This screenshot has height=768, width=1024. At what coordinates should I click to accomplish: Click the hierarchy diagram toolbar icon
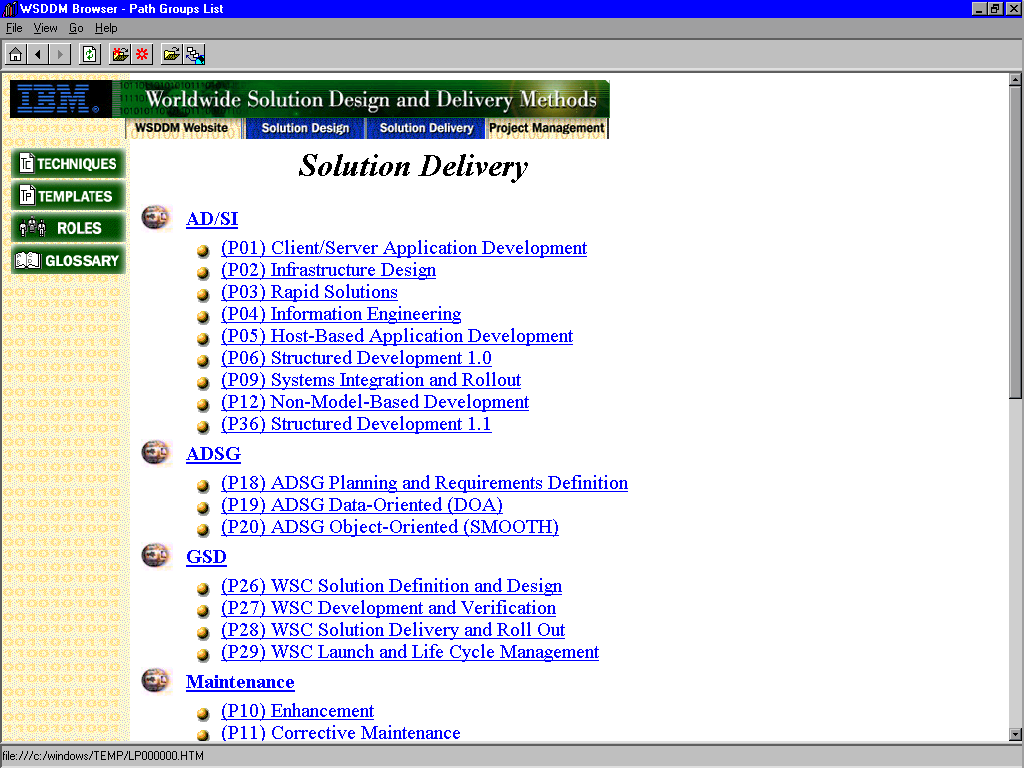(194, 54)
